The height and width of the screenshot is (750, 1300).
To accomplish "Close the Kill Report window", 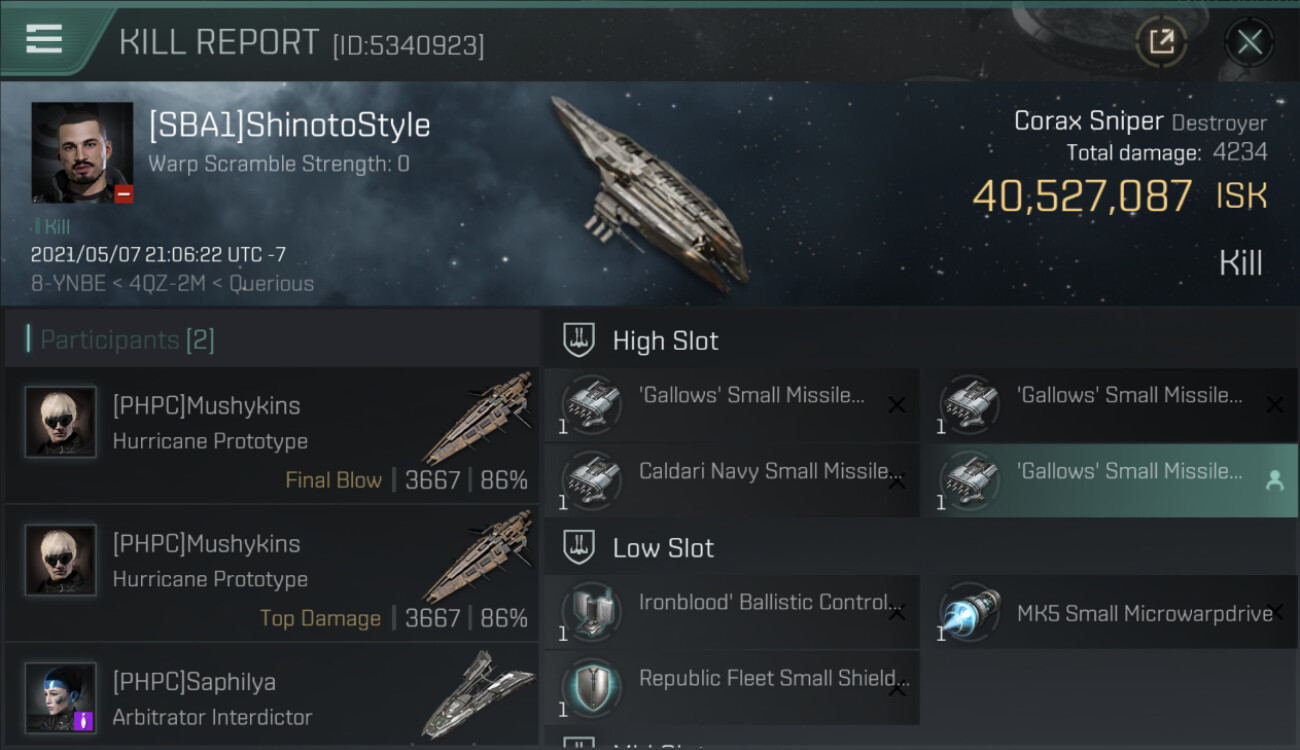I will click(1249, 42).
